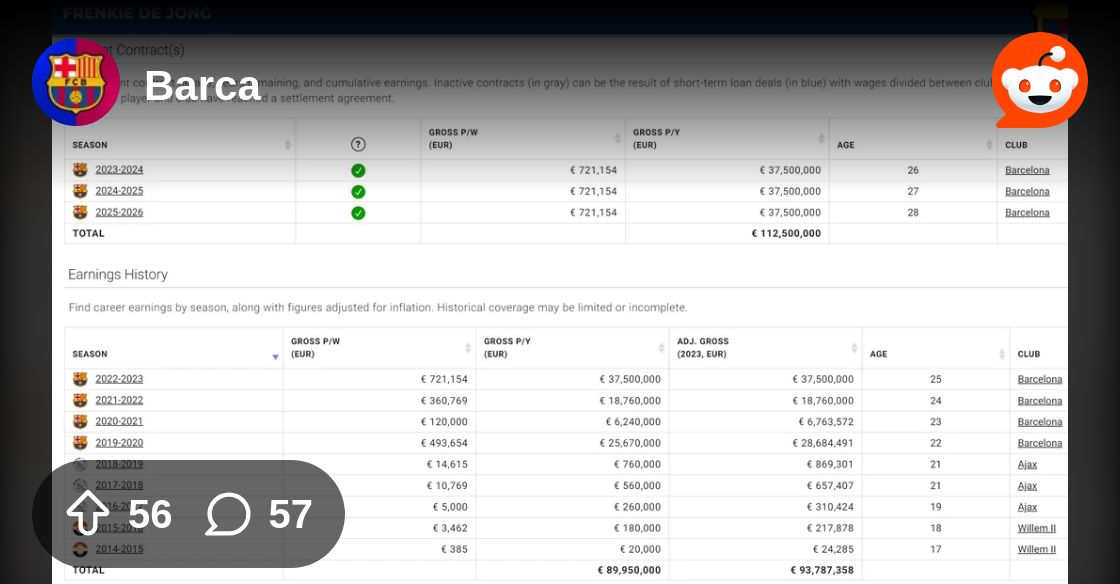Open the 2021-2022 season link
This screenshot has height=584, width=1120.
pyautogui.click(x=119, y=400)
